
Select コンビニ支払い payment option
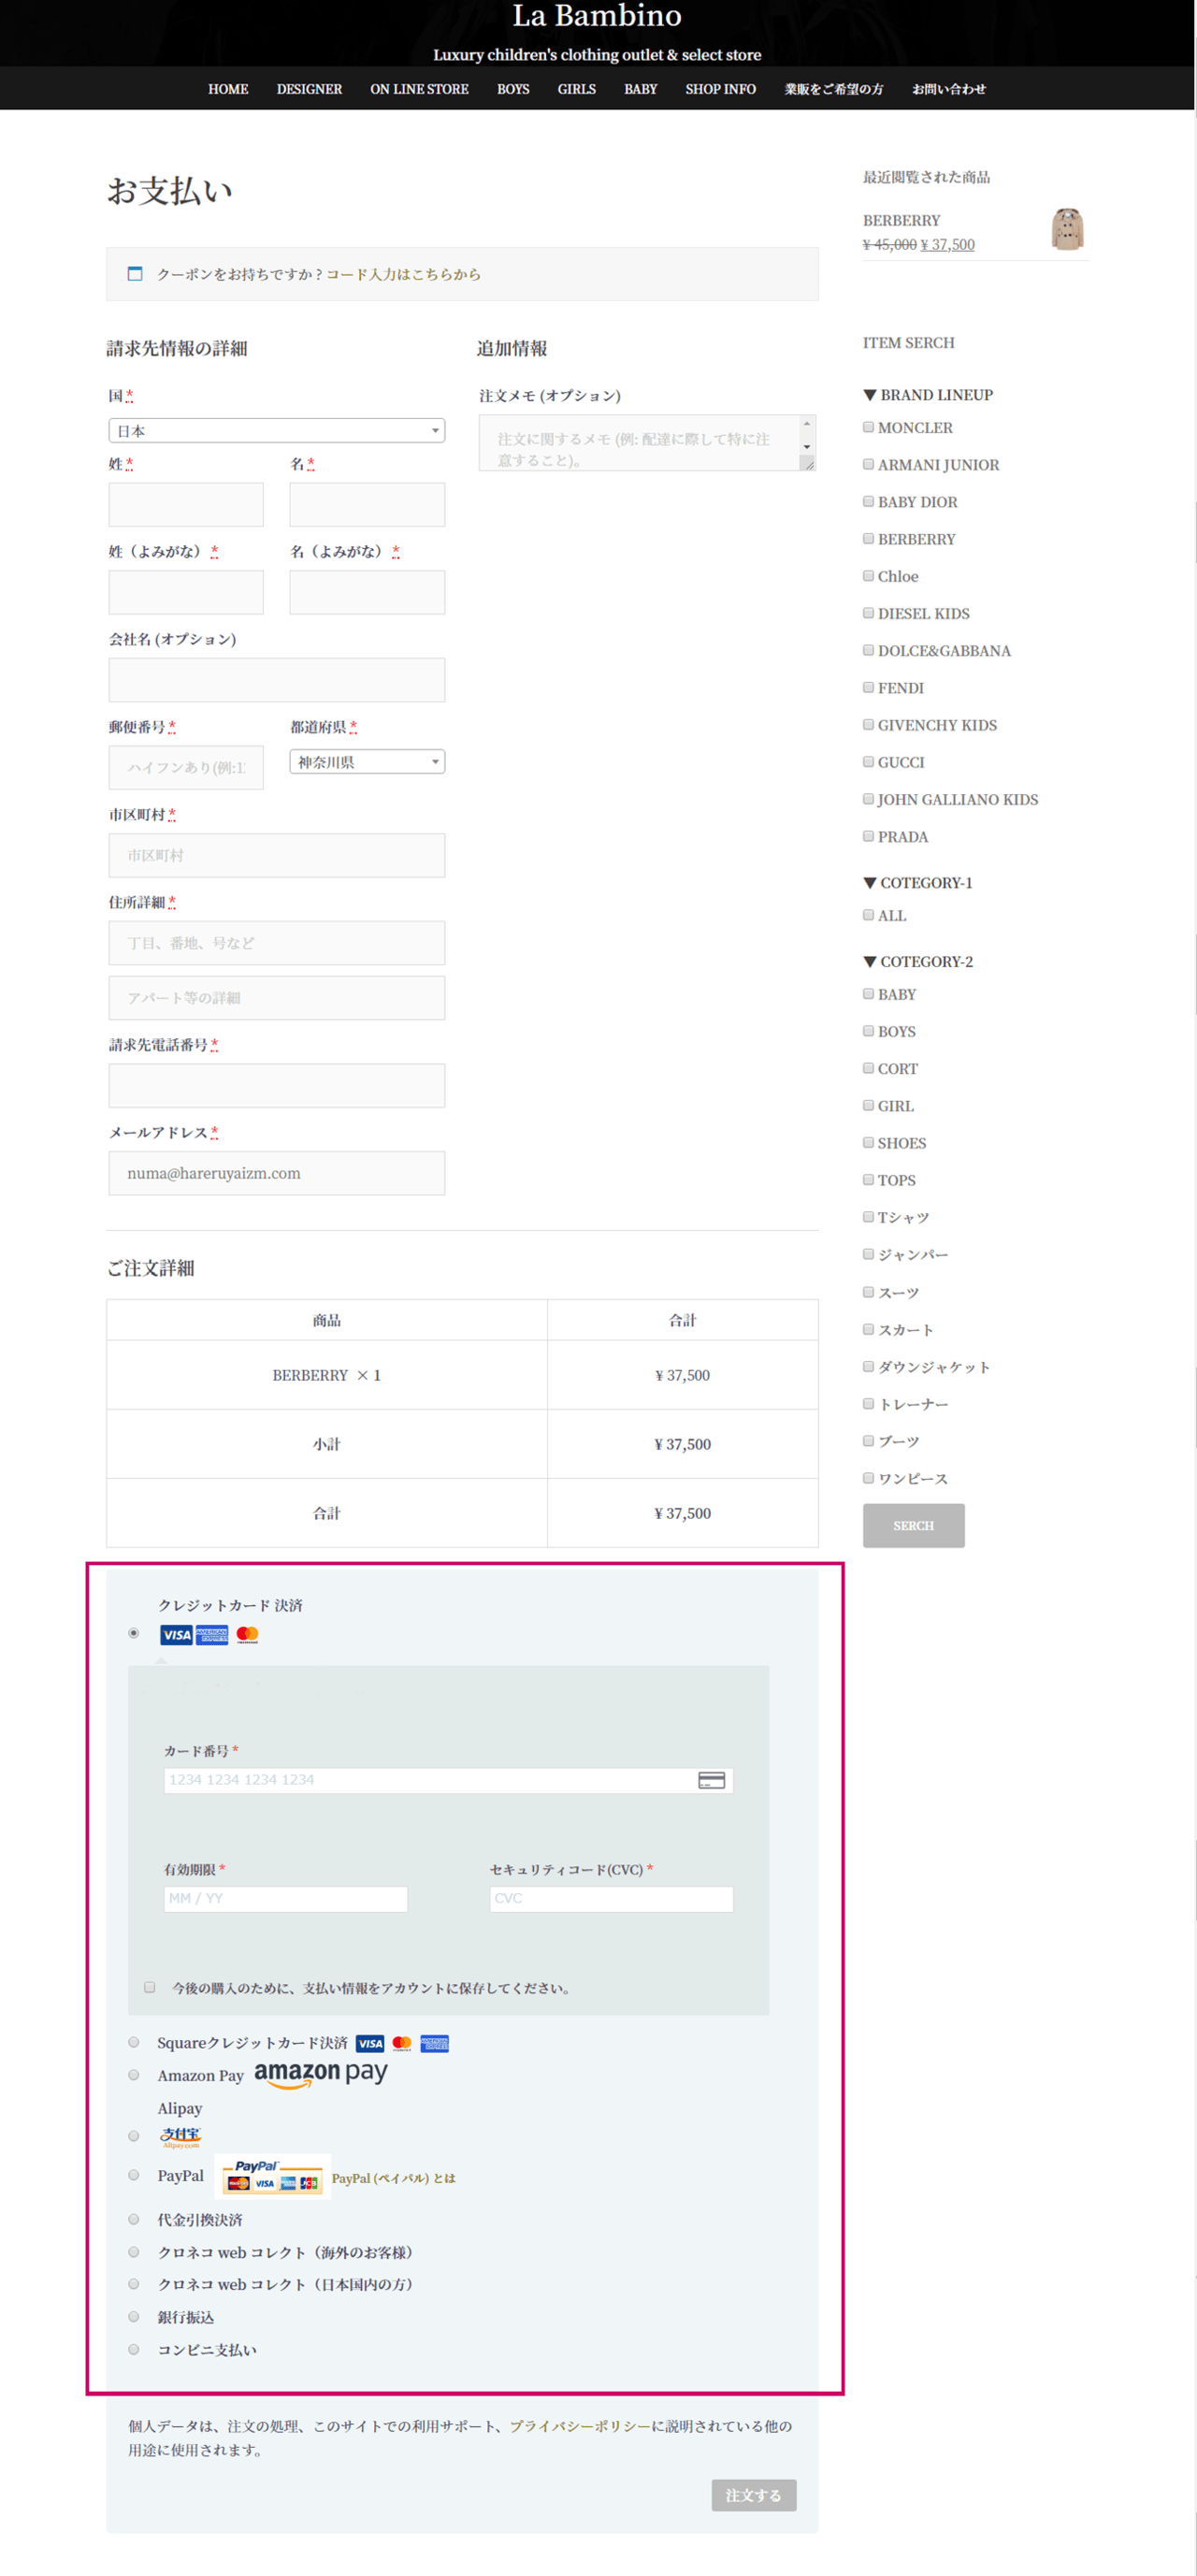pos(134,2349)
